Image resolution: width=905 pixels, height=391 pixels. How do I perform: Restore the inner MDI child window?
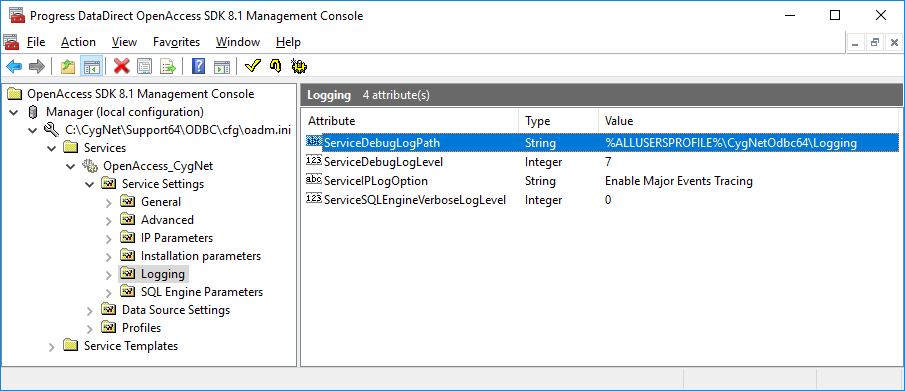tap(875, 42)
